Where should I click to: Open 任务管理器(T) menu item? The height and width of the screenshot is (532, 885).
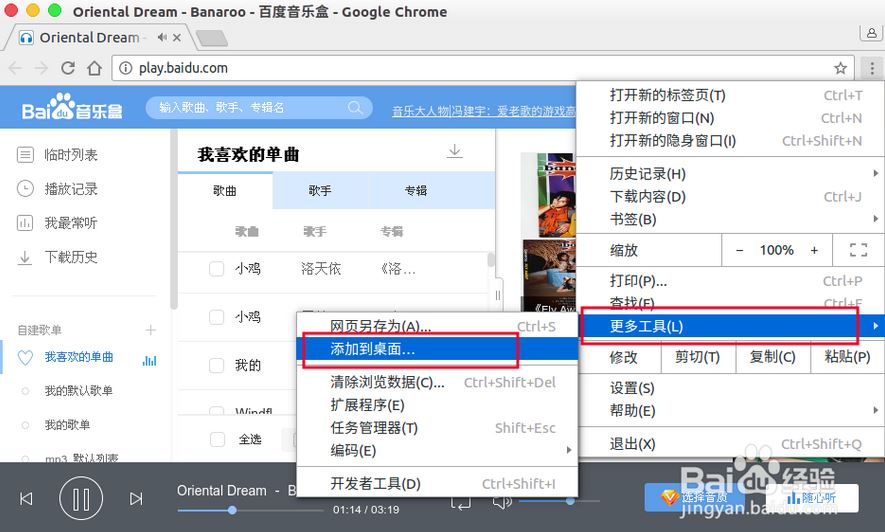437,428
